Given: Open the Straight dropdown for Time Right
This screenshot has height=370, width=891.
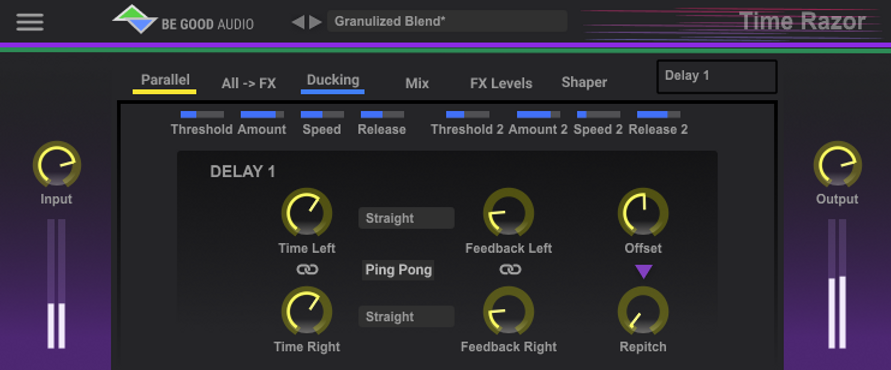Looking at the screenshot, I should click(406, 317).
